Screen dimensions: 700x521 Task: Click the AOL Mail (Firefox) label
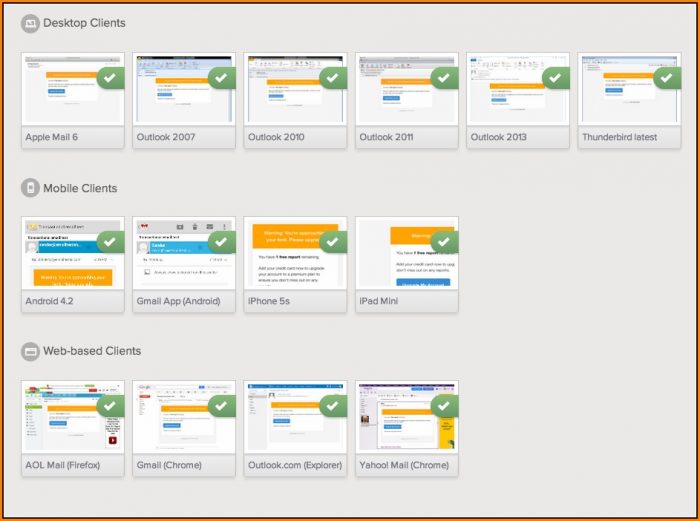pos(69,465)
